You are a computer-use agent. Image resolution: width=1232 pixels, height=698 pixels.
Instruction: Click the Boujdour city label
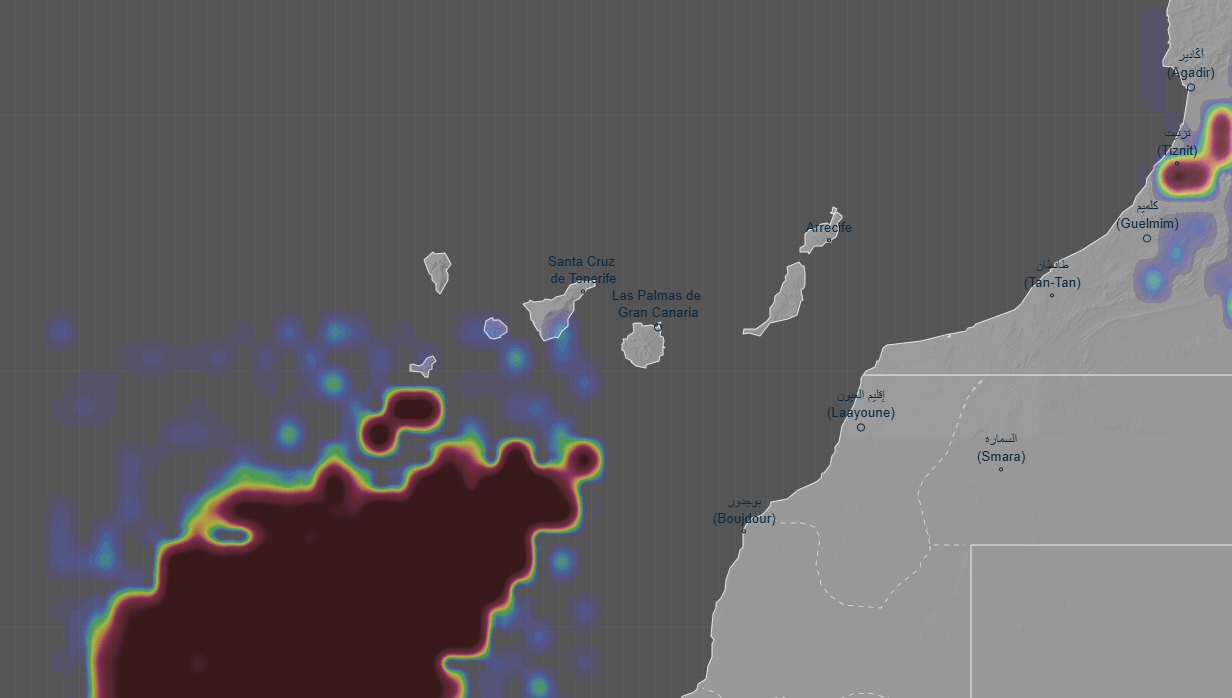pyautogui.click(x=744, y=510)
